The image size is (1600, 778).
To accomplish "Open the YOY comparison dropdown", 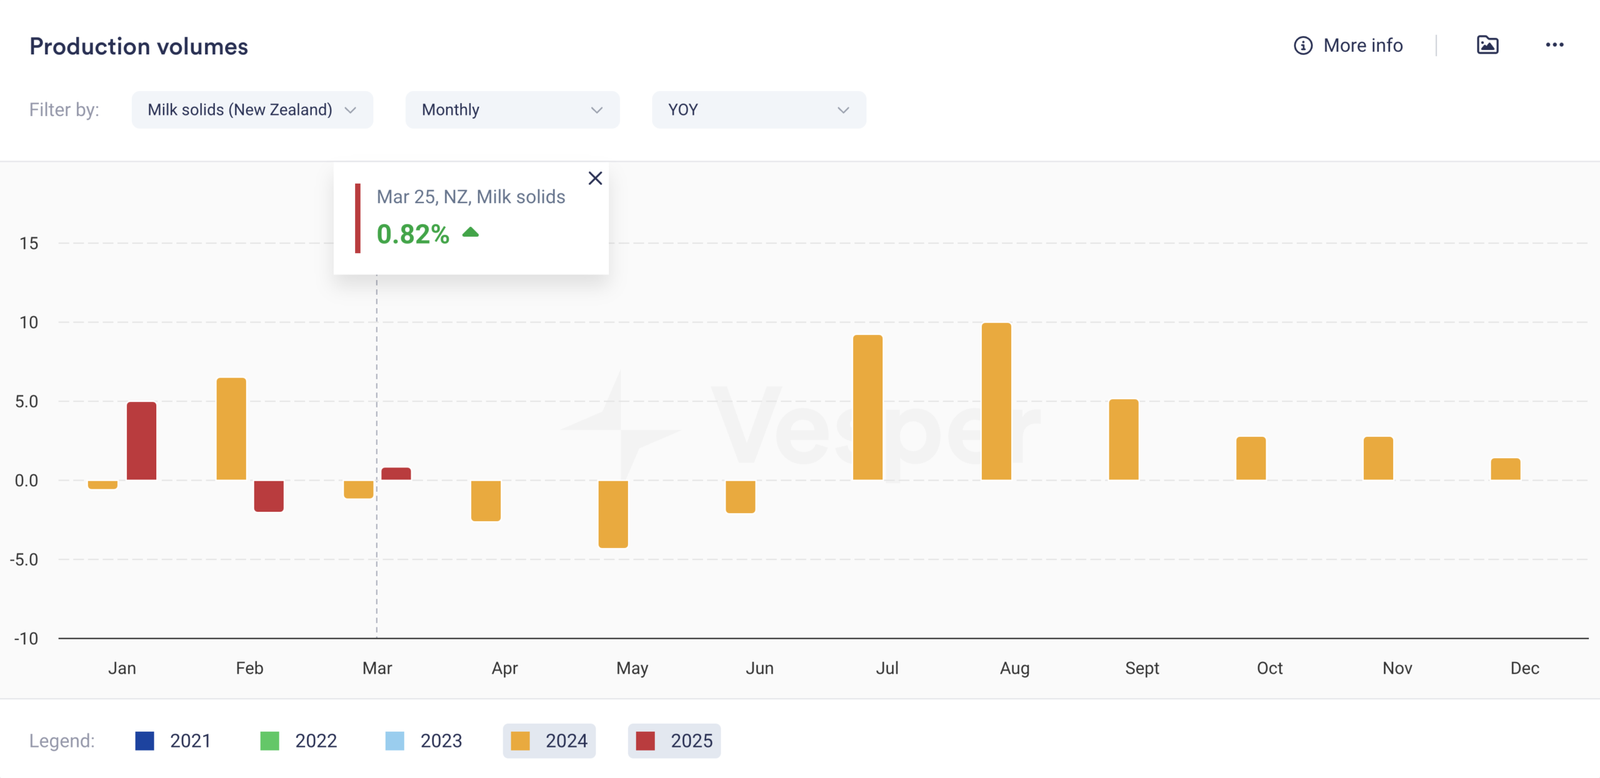I will 759,110.
